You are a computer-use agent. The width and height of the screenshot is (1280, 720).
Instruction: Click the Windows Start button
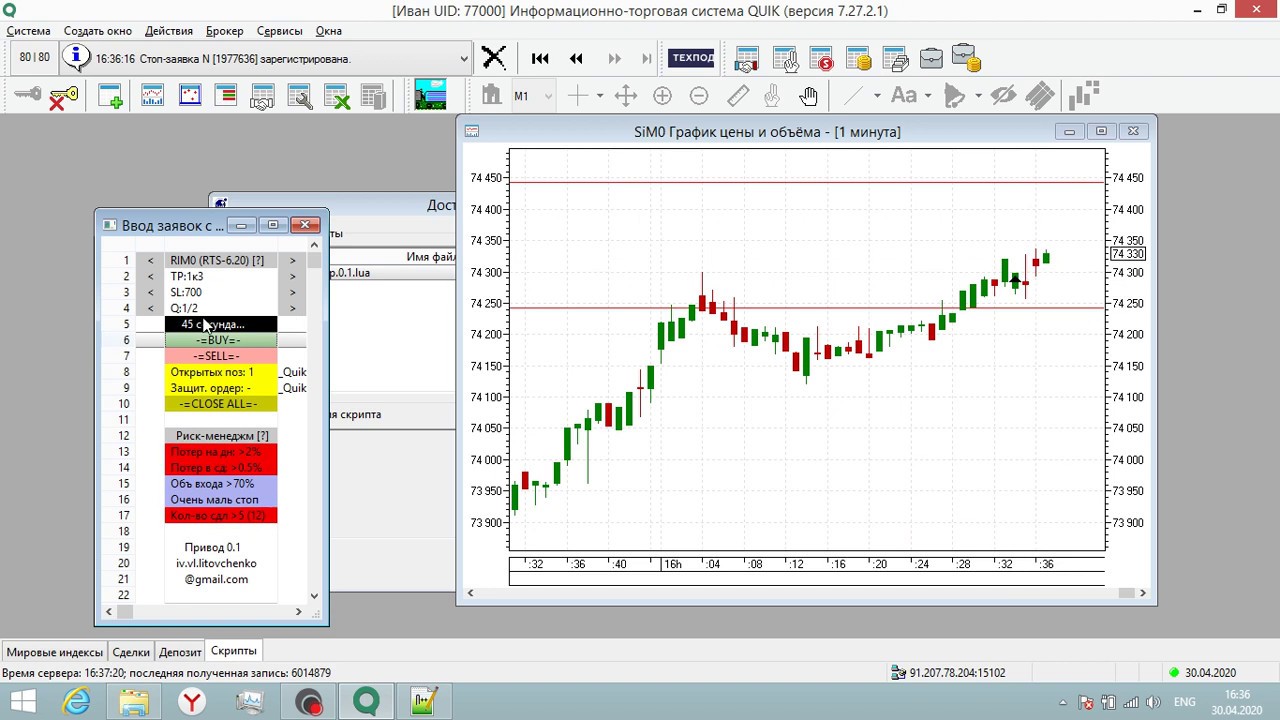[23, 702]
